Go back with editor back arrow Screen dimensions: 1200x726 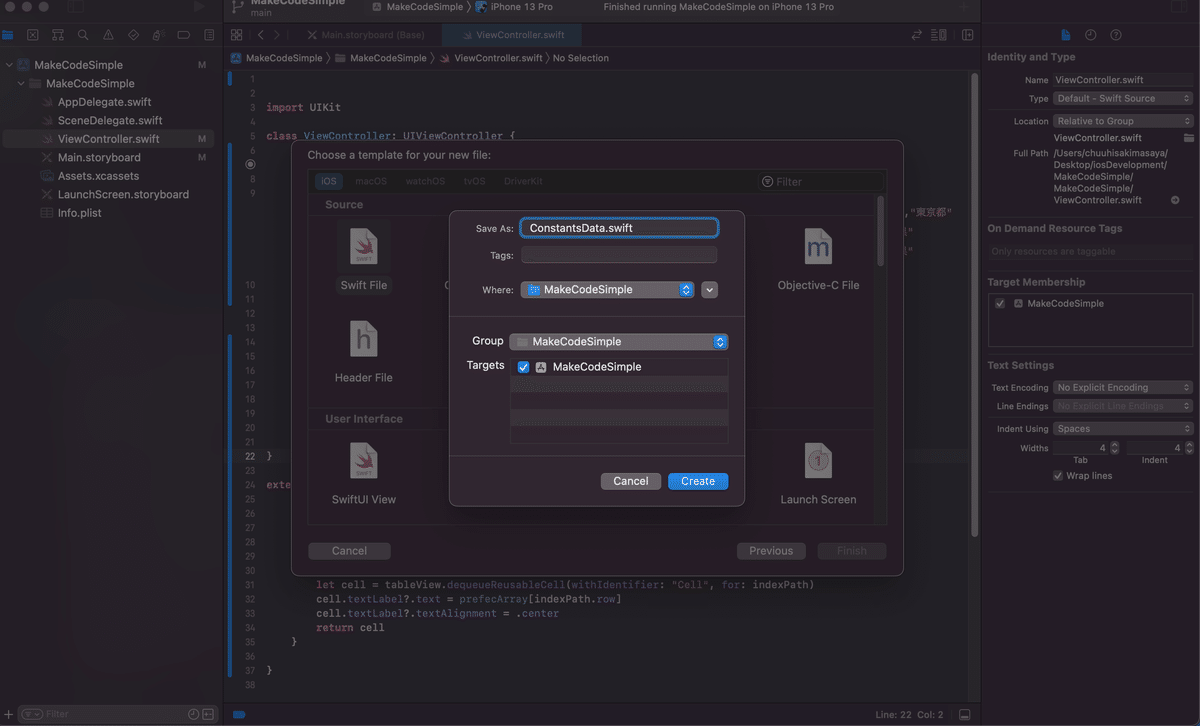(x=261, y=35)
